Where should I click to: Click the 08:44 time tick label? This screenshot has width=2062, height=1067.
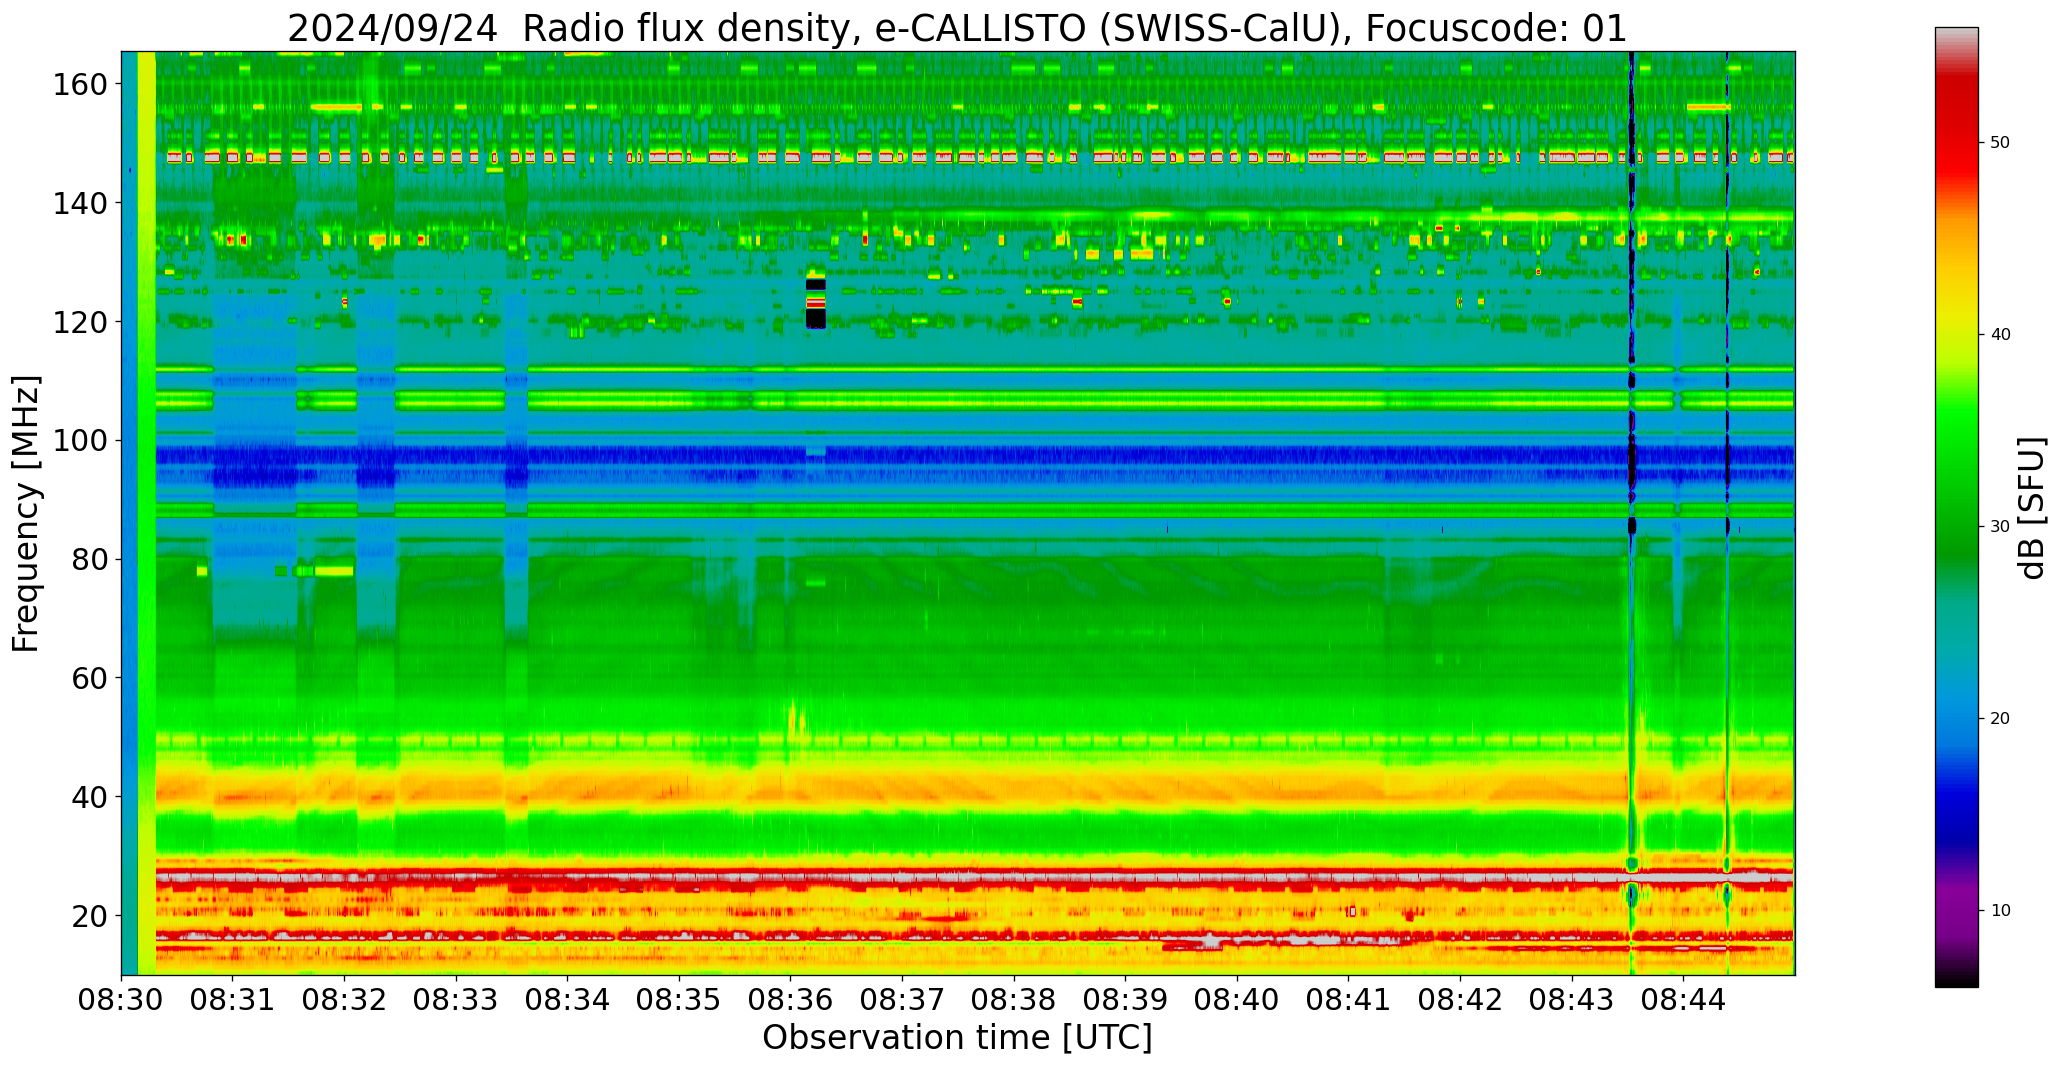(1683, 1001)
